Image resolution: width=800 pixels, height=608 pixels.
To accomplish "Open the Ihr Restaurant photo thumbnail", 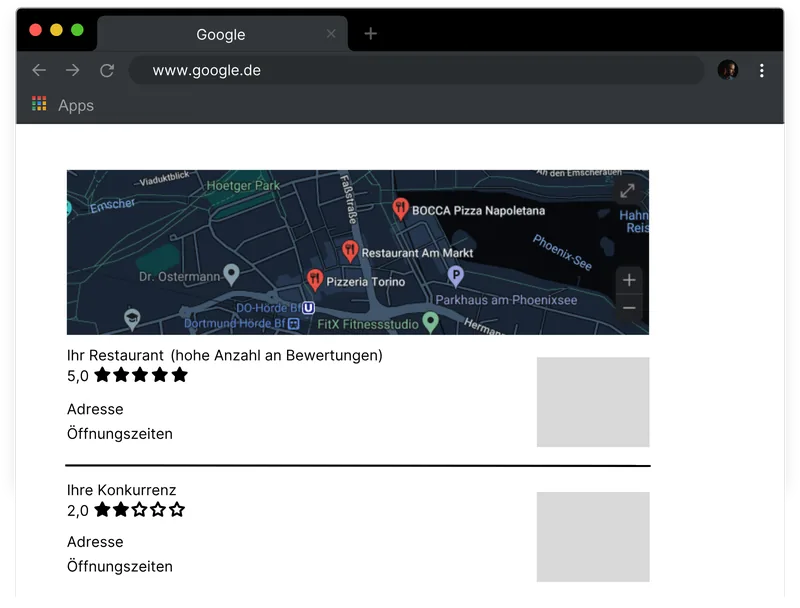I will tap(593, 402).
